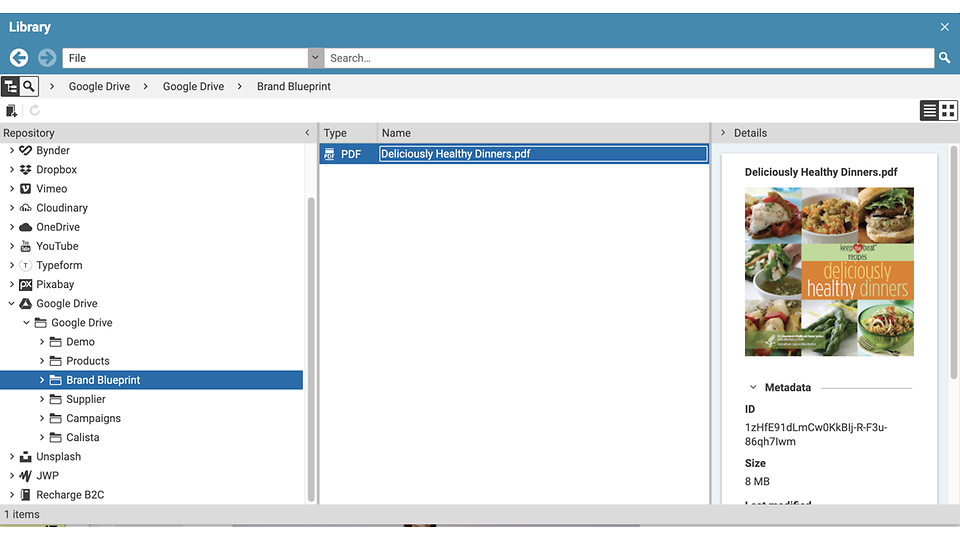The width and height of the screenshot is (960, 540).
Task: Click the Campaigns folder icon
Action: (x=56, y=418)
